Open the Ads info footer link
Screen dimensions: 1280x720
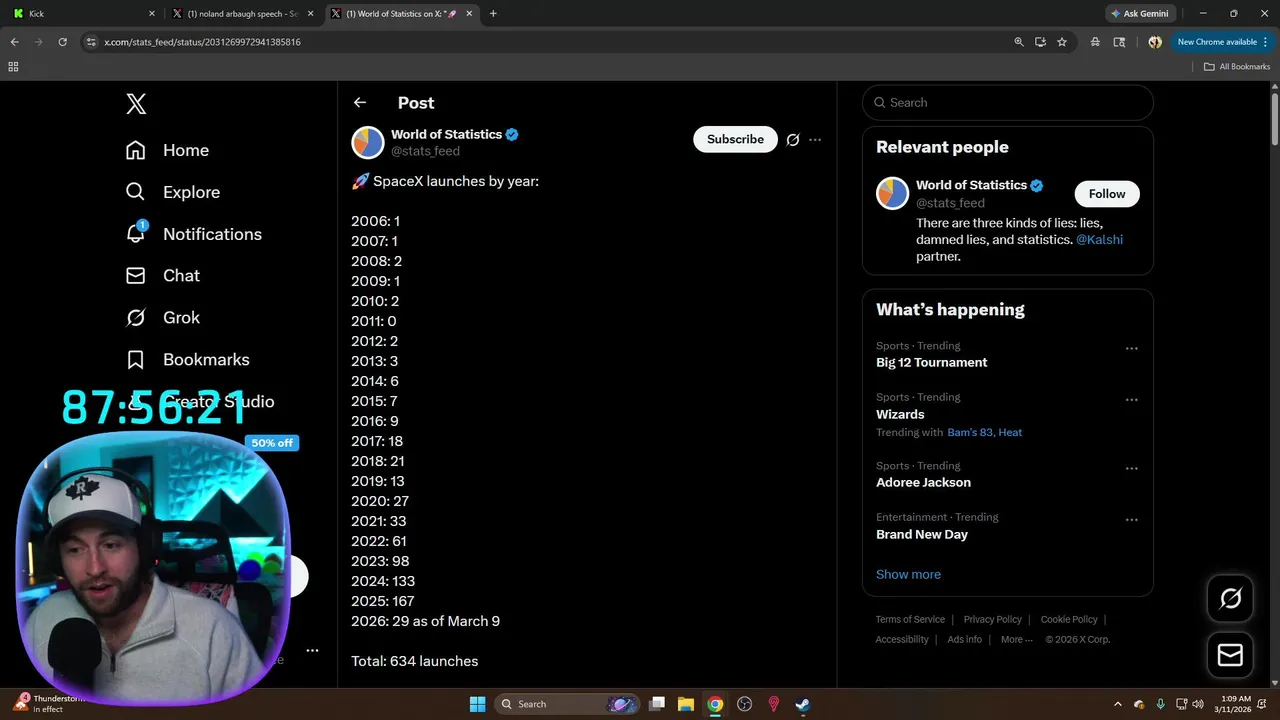pos(964,639)
